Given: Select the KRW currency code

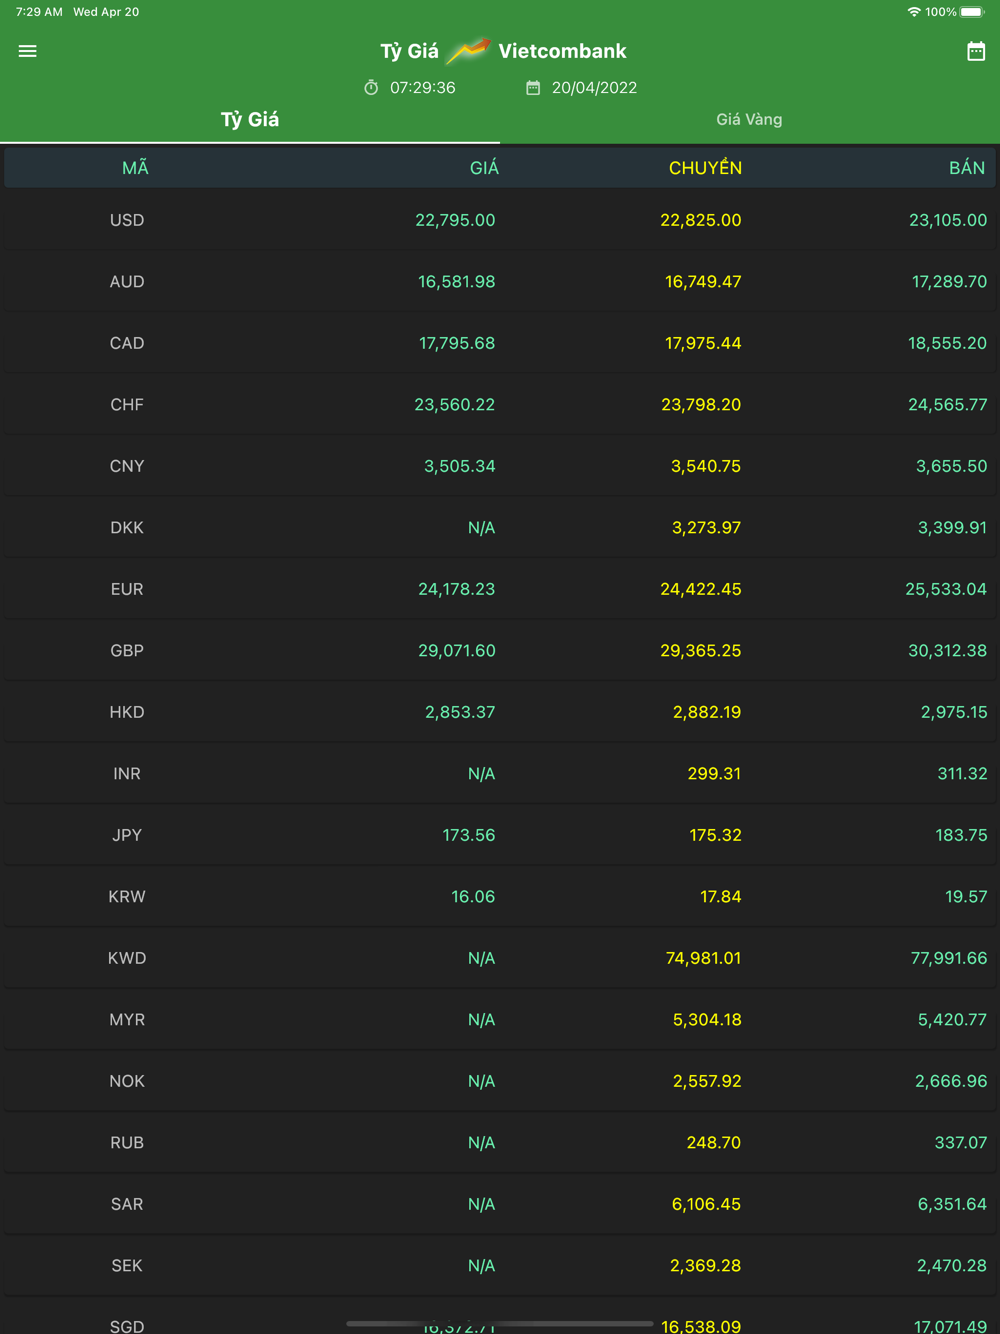Looking at the screenshot, I should 127,897.
